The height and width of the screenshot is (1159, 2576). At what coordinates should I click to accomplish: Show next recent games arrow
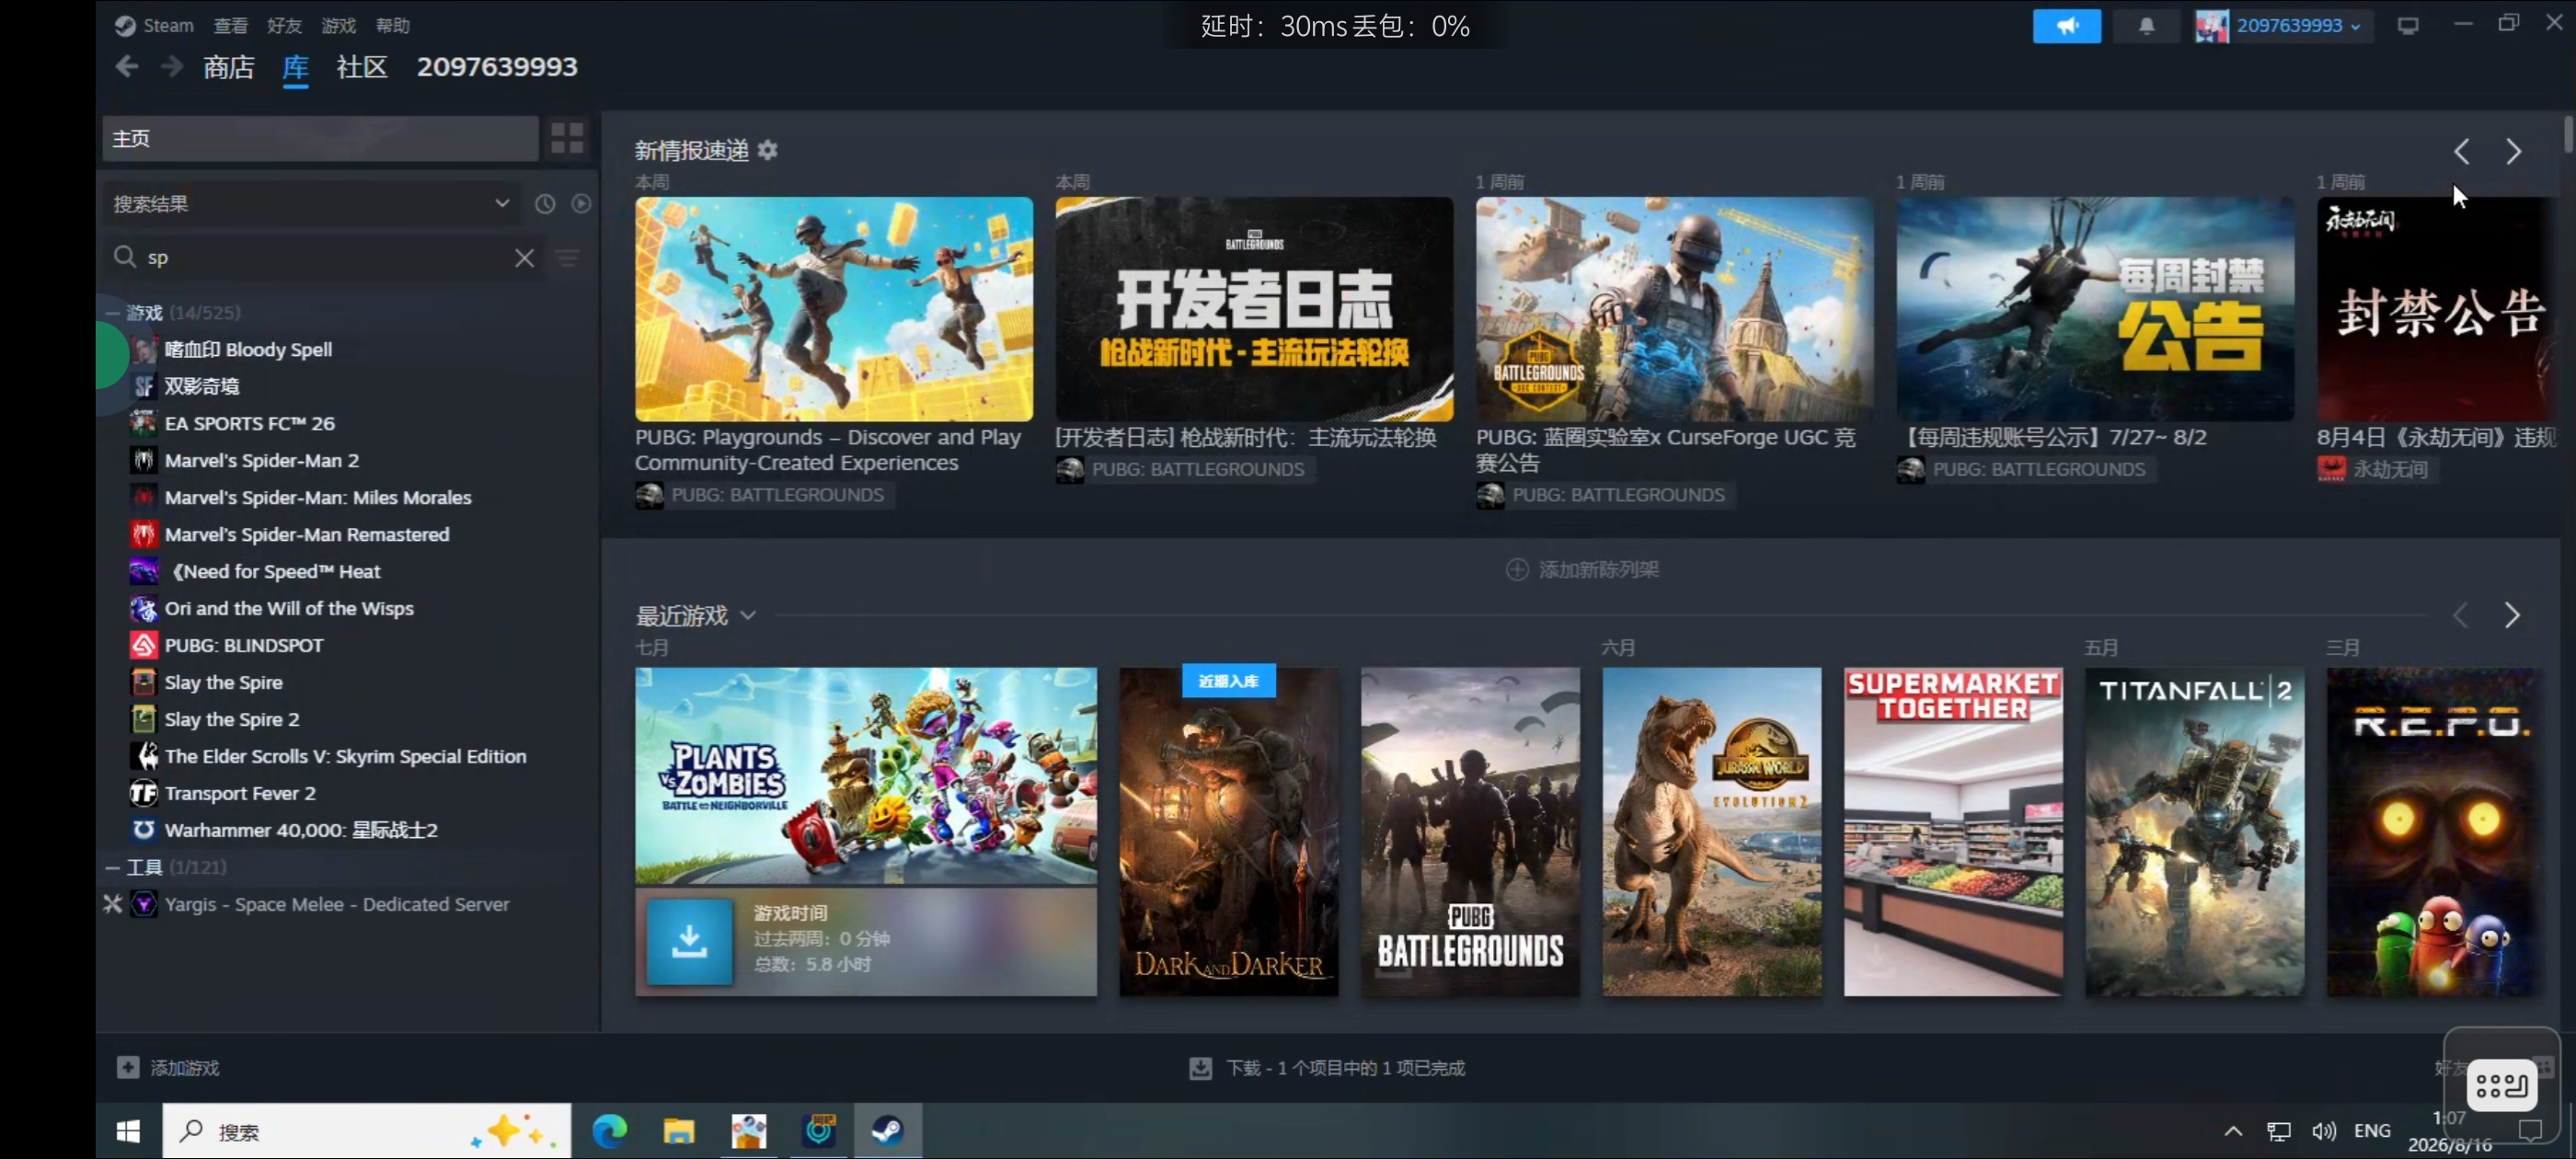tap(2512, 616)
